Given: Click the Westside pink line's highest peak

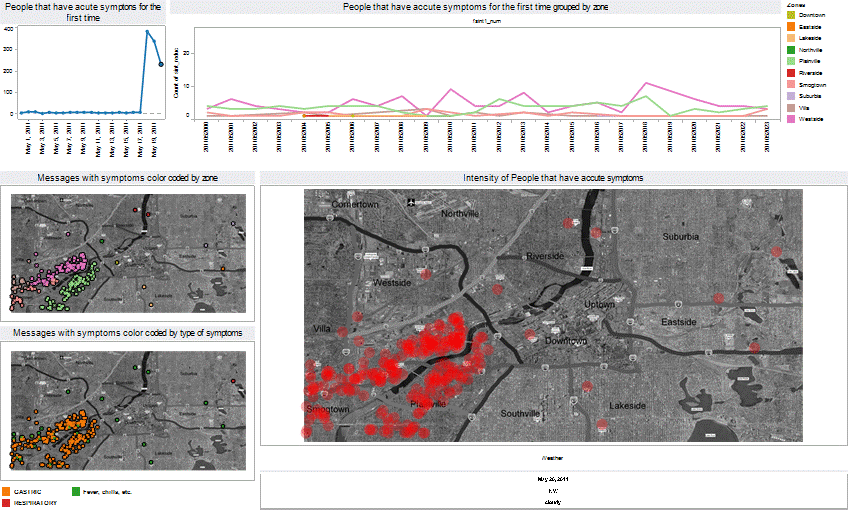Looking at the screenshot, I should [645, 83].
